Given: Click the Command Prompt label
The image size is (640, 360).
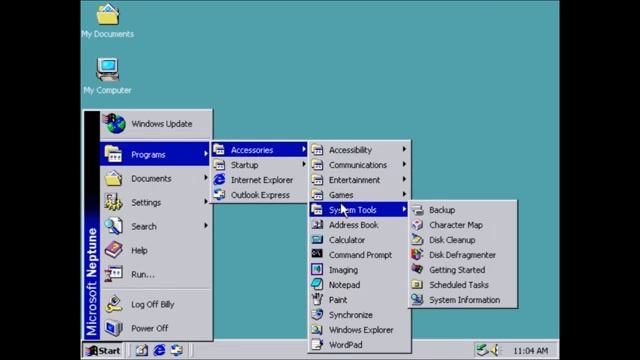Looking at the screenshot, I should point(360,255).
